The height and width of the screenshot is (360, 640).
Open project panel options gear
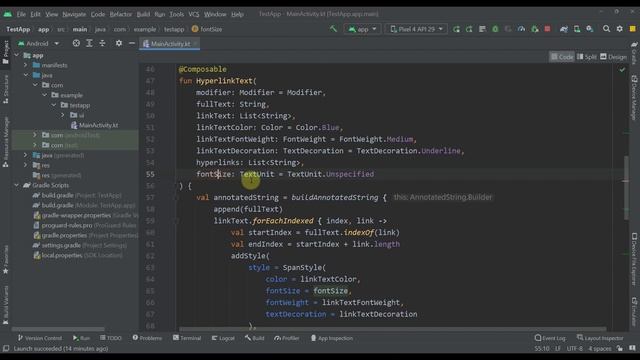coord(118,43)
